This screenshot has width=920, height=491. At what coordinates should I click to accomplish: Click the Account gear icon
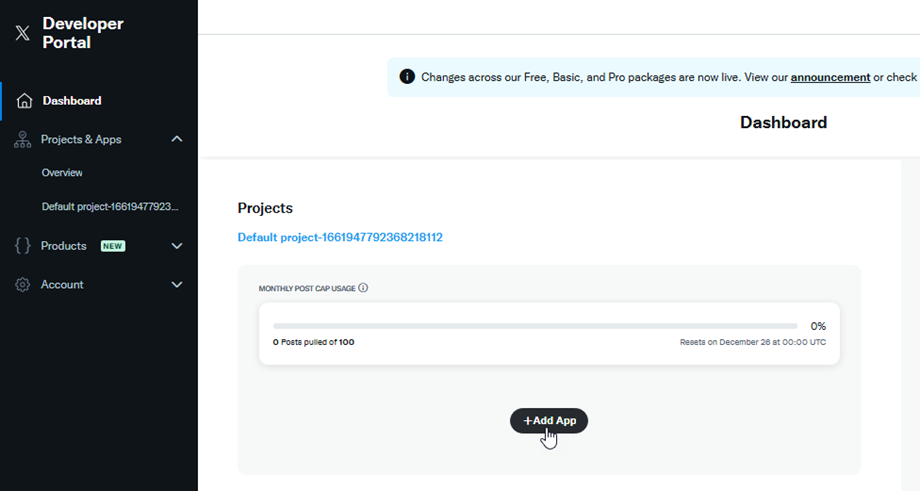(x=23, y=285)
